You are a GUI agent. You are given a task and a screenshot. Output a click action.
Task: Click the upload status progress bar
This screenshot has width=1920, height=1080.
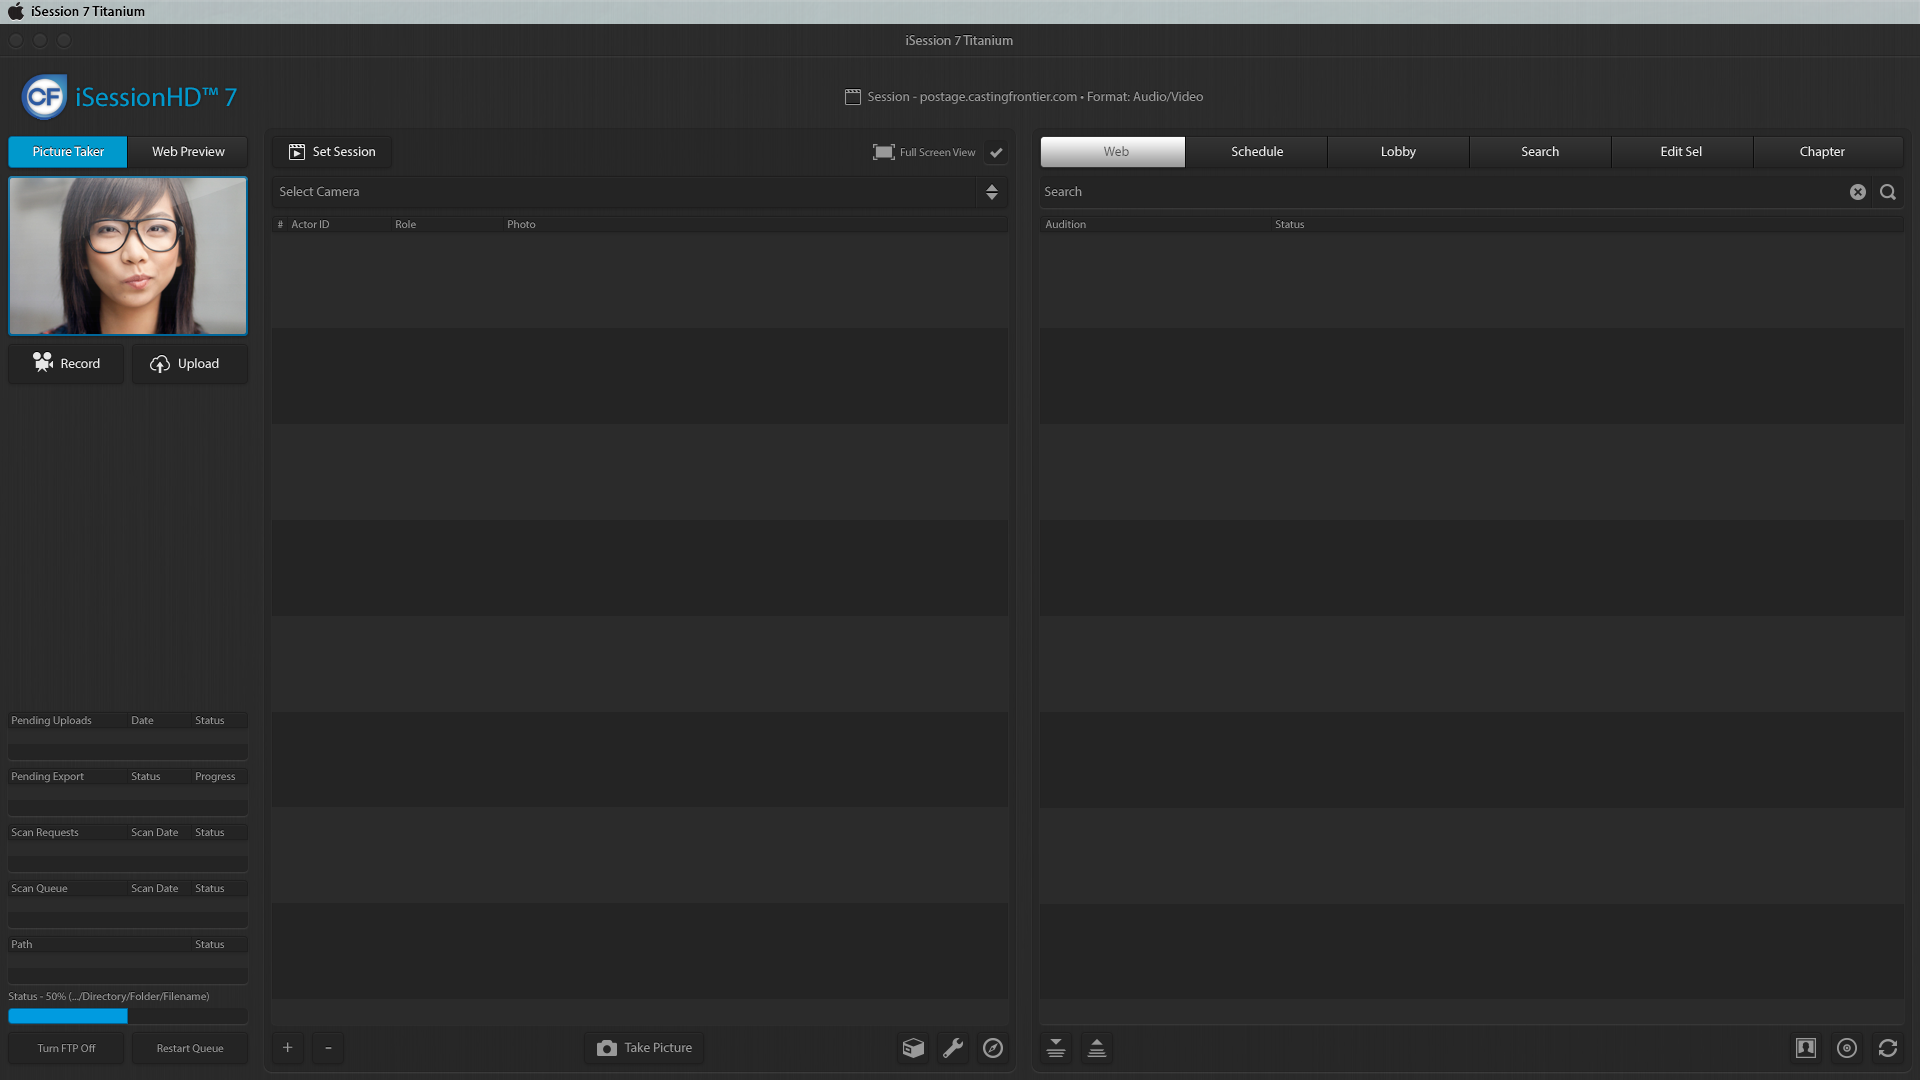[127, 1016]
